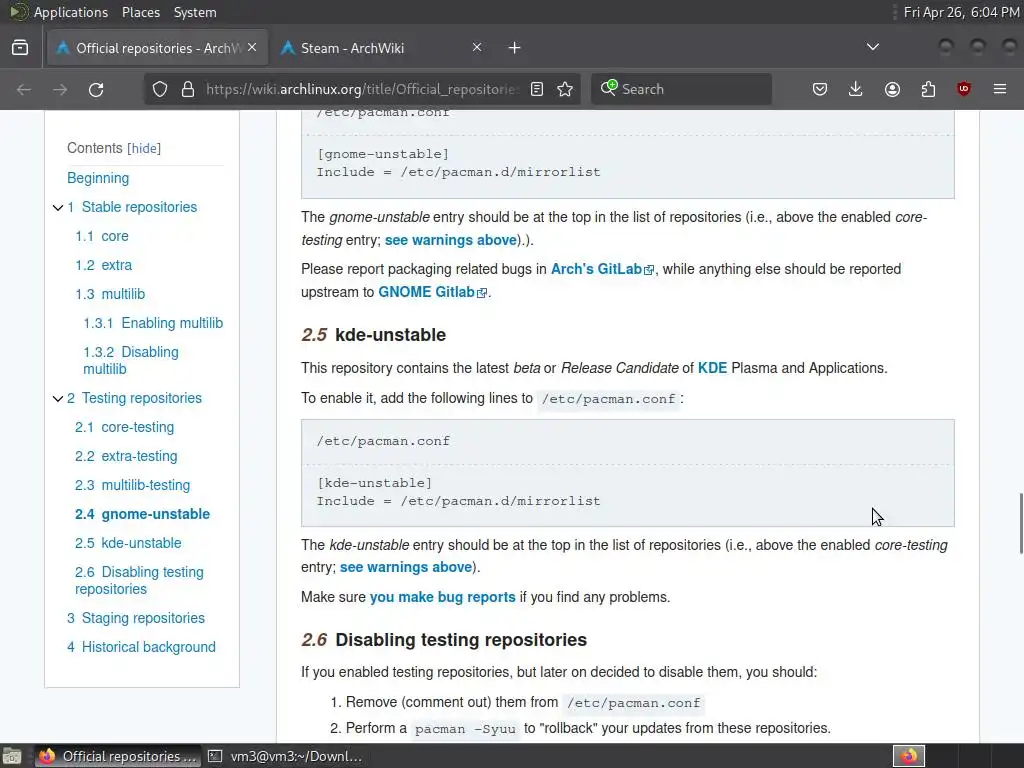
Task: Go to 1.2 extra section
Action: click(103, 265)
